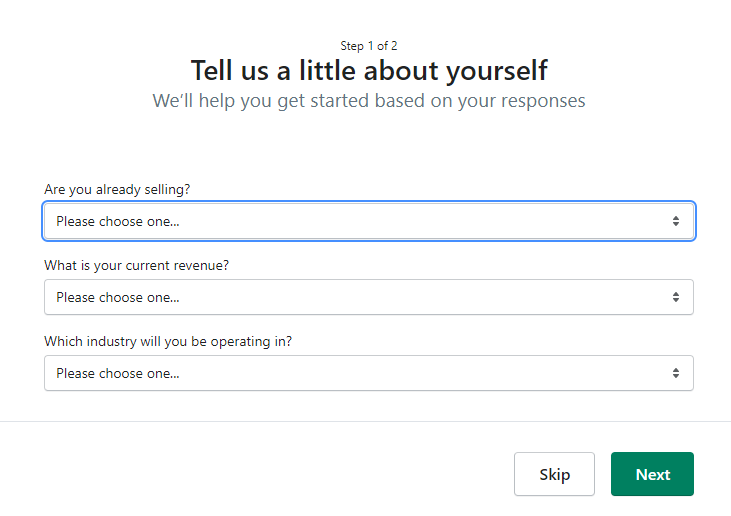Open the "Are you already selling?" dropdown
This screenshot has width=731, height=516.
(x=369, y=221)
